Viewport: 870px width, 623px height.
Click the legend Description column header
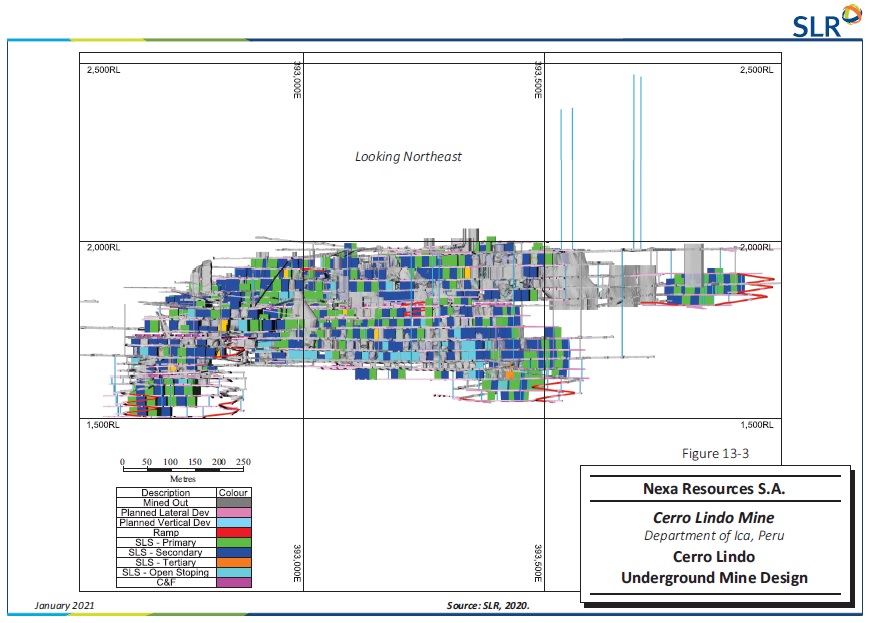click(165, 493)
